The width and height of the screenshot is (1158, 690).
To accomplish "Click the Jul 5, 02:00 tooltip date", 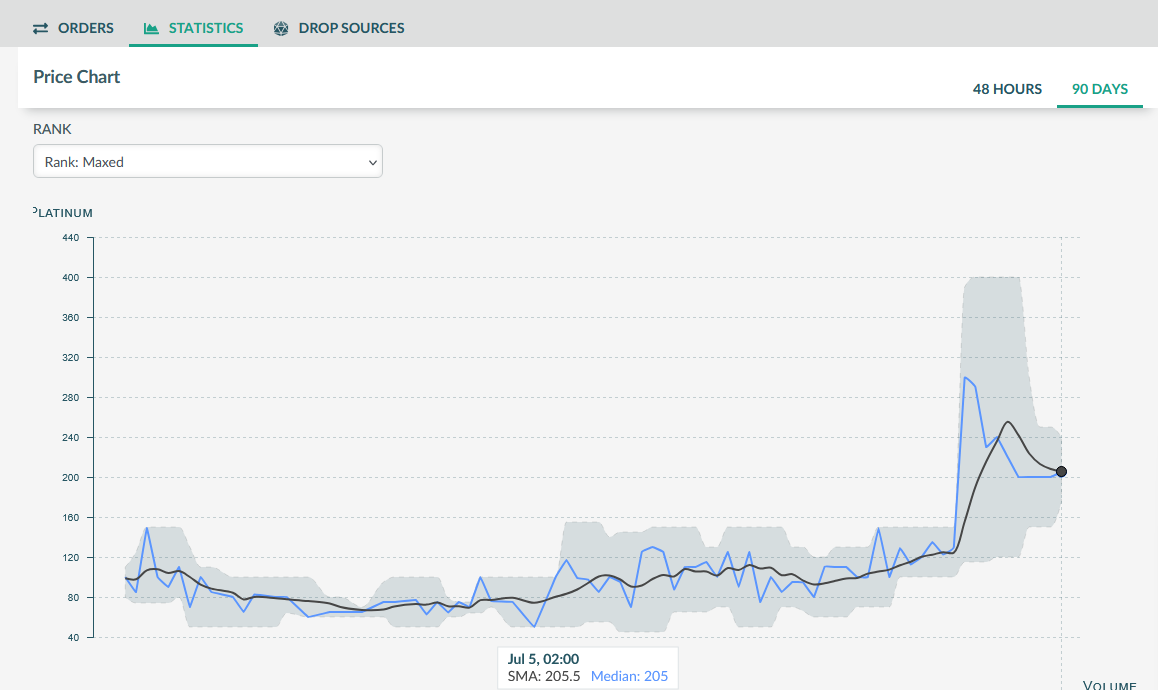I will [543, 659].
